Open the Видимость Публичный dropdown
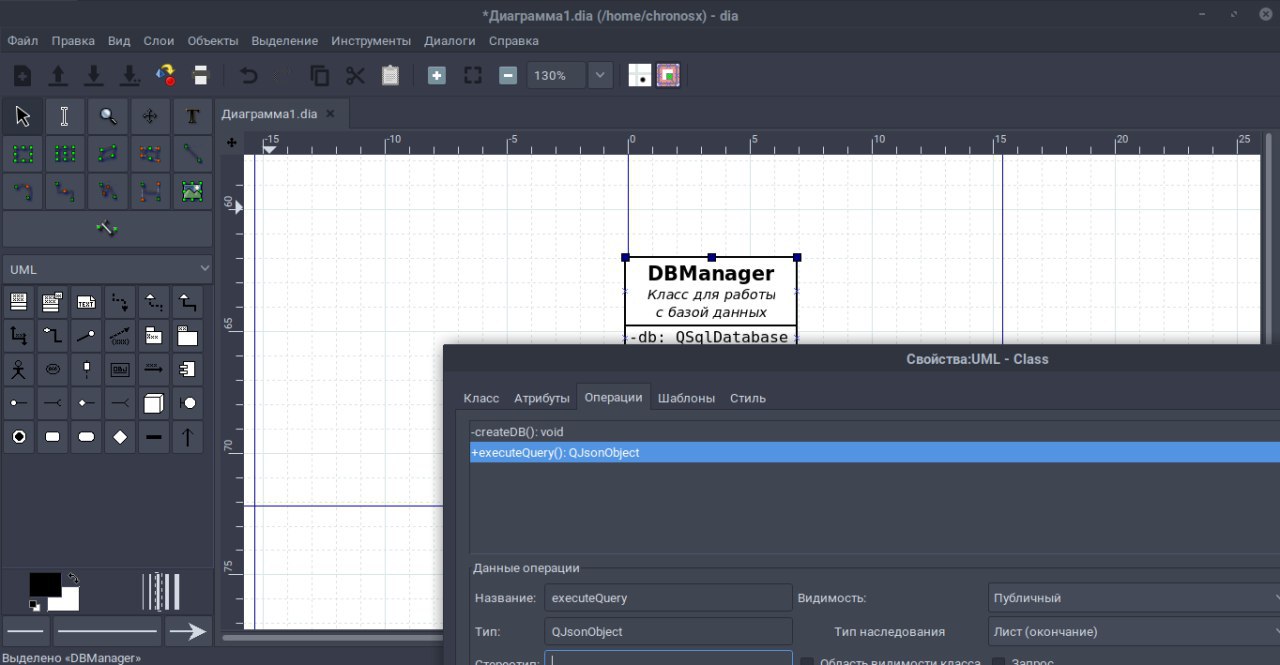Image resolution: width=1280 pixels, height=665 pixels. (1134, 598)
